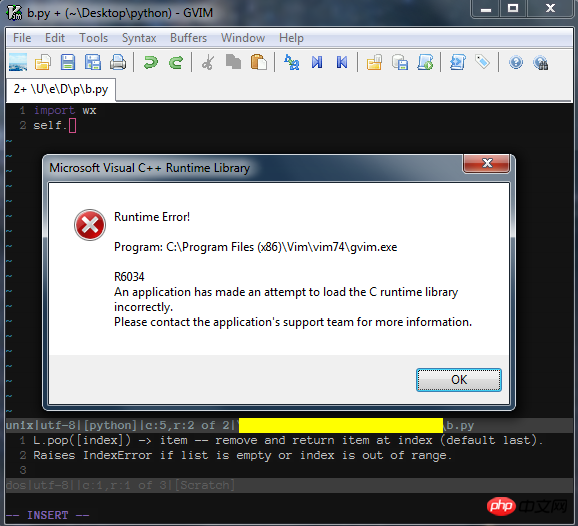This screenshot has width=578, height=526.
Task: Open Vim help with the question-mark icon
Action: [x=516, y=62]
